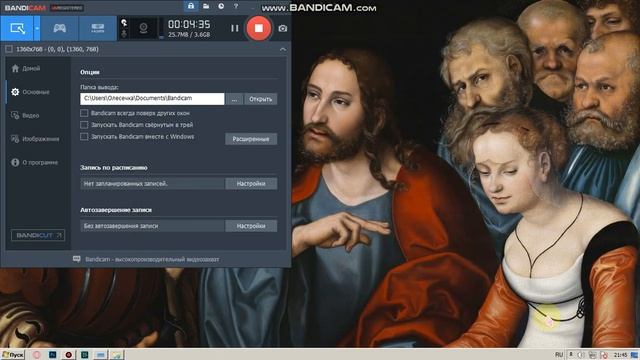Image resolution: width=640 pixels, height=360 pixels.
Task: Enable Bandicam always on top checkbox
Action: click(84, 113)
